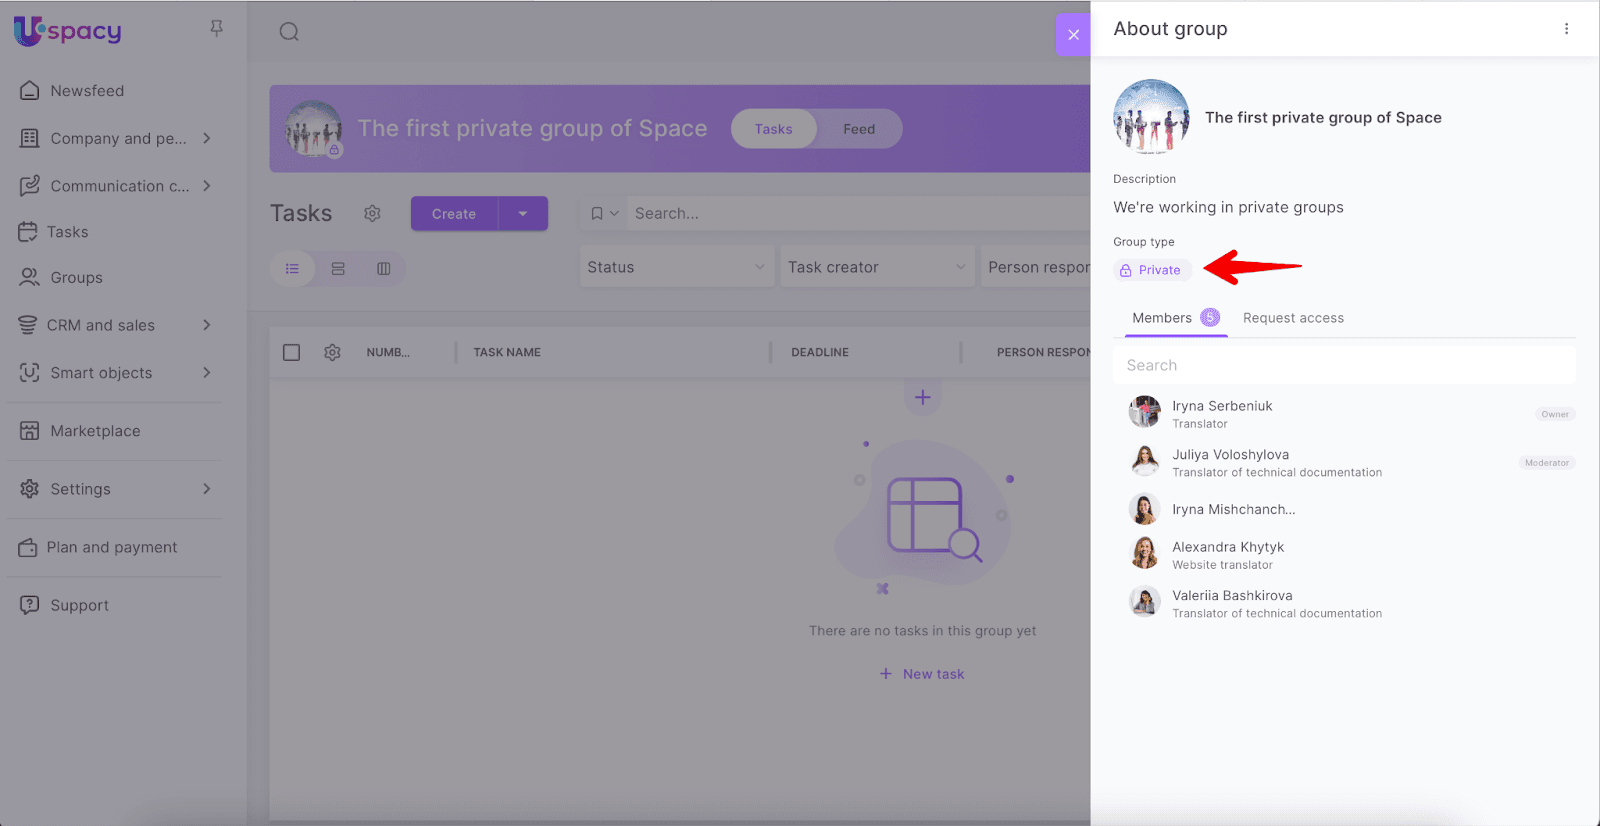Expand the Create button dropdown arrow
This screenshot has width=1600, height=826.
tap(522, 214)
